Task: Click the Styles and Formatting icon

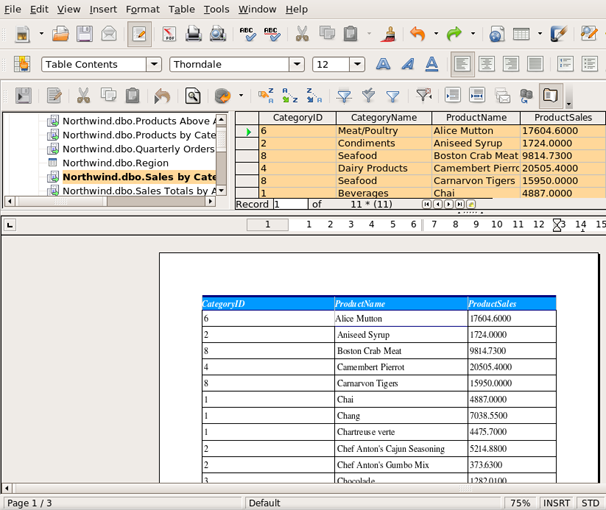Action: 22,64
